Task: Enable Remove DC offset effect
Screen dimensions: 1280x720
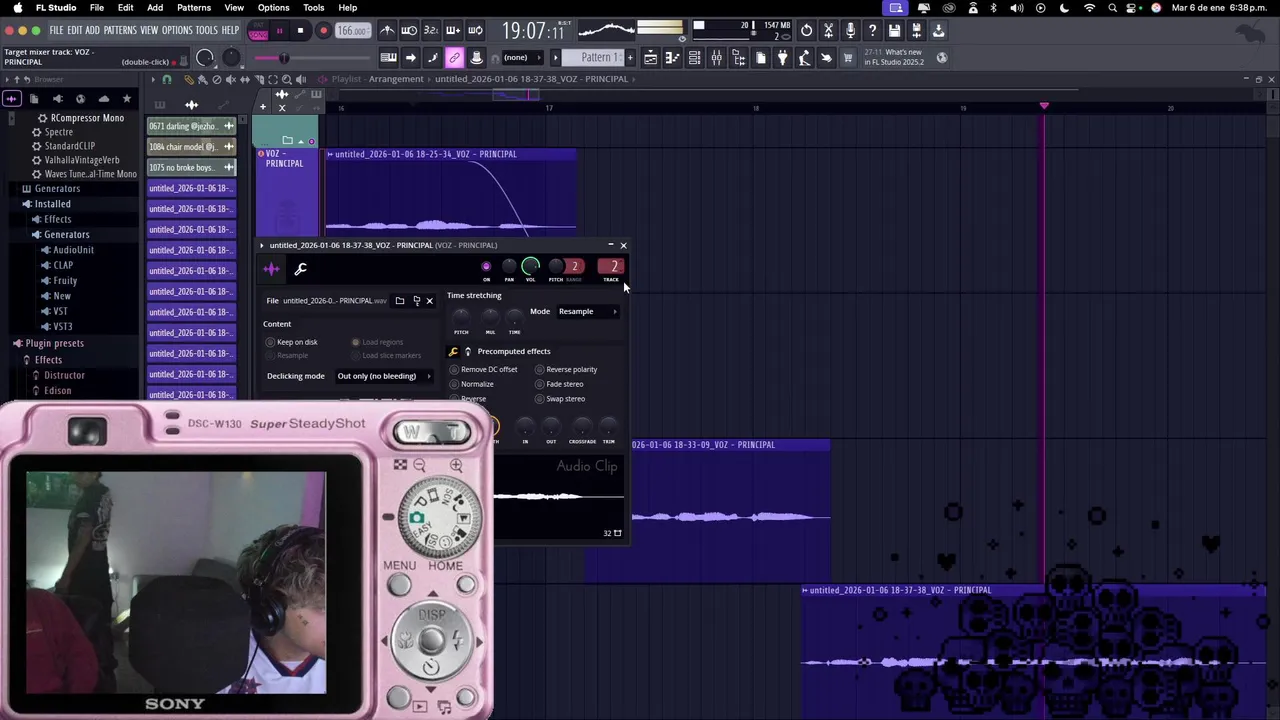Action: tap(484, 369)
